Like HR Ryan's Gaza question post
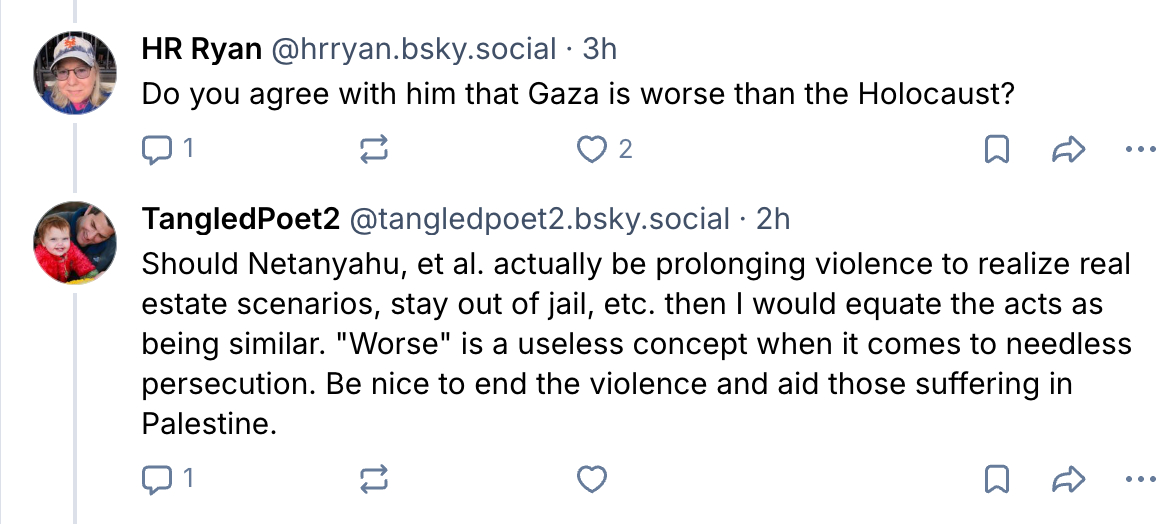The image size is (1170, 524). 593,150
